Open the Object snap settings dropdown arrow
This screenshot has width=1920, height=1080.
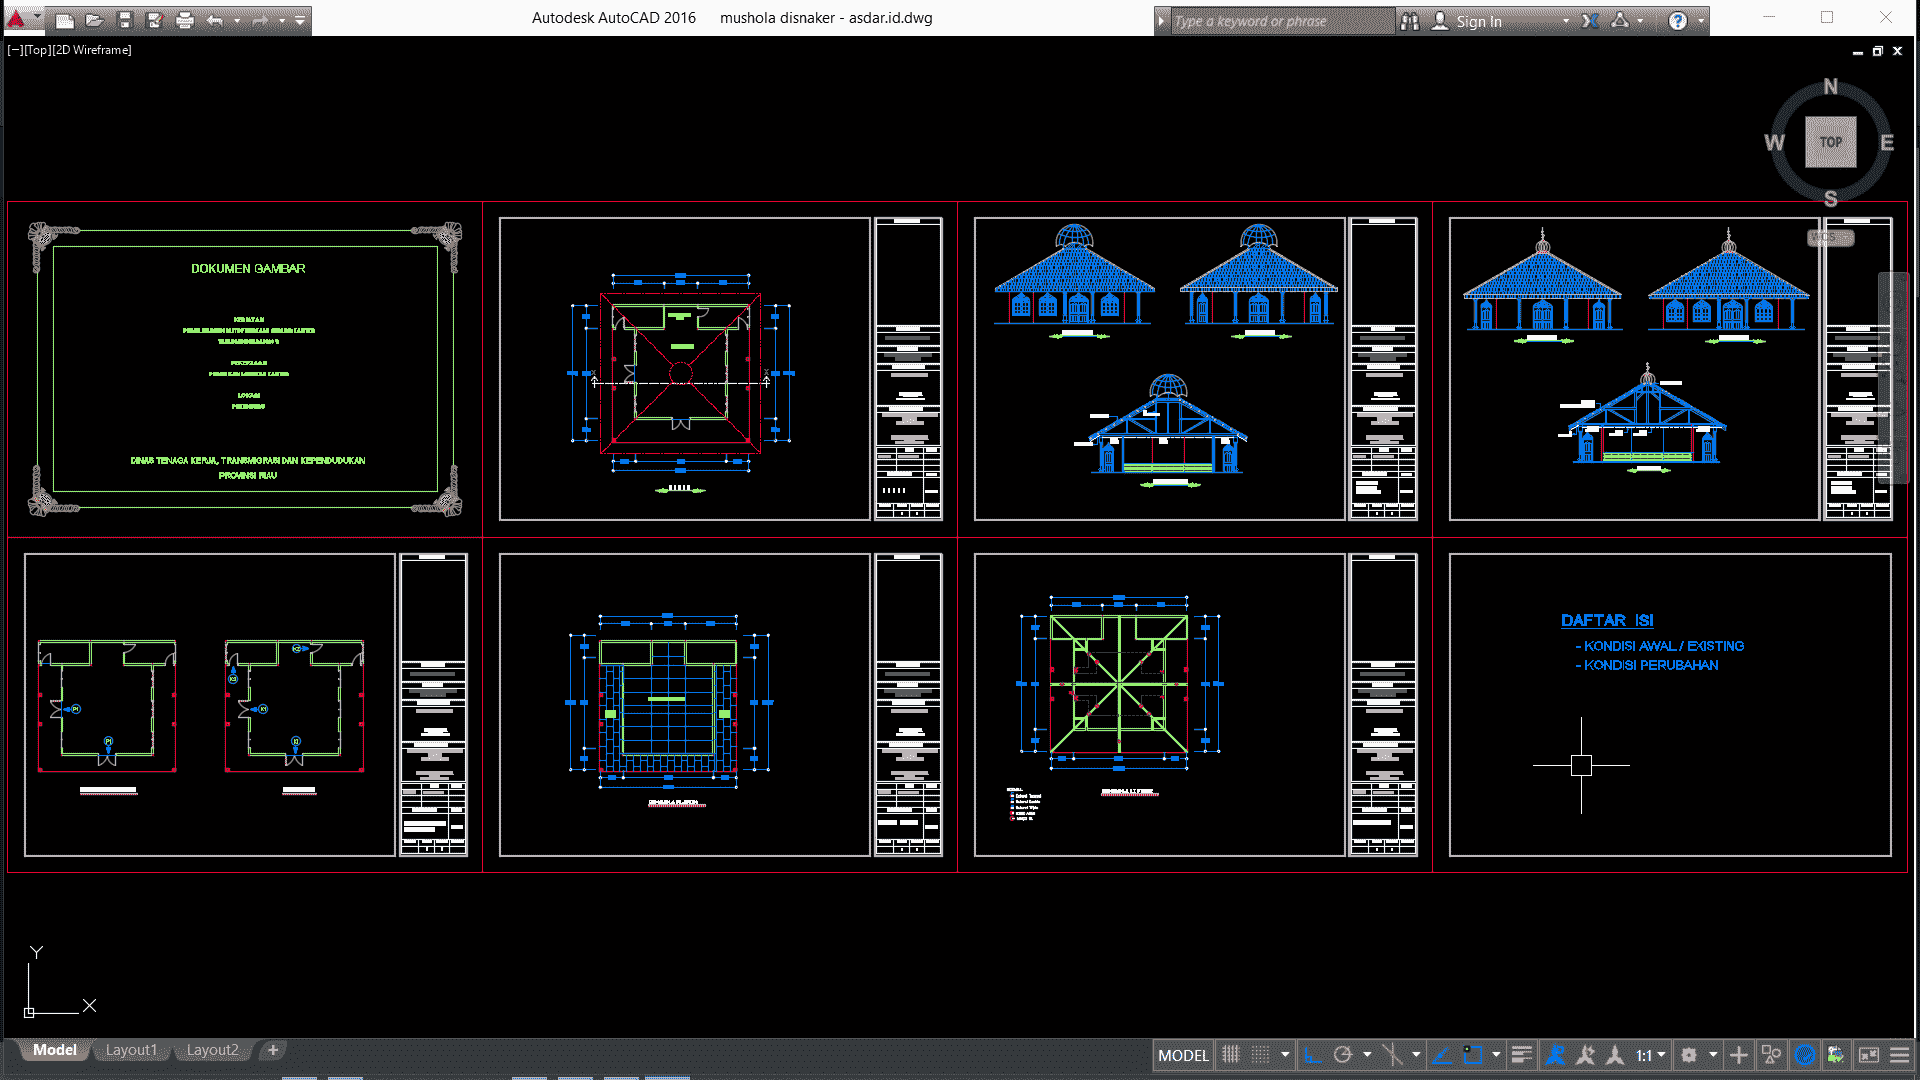(x=1496, y=1055)
